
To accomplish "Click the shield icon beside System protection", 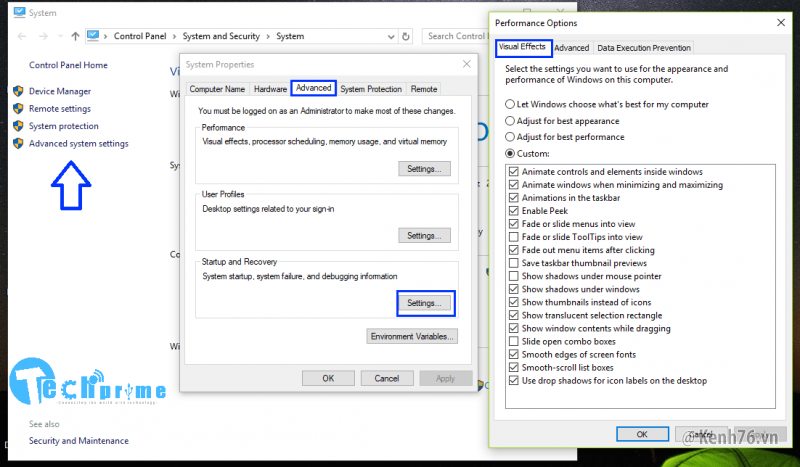I will click(18, 126).
